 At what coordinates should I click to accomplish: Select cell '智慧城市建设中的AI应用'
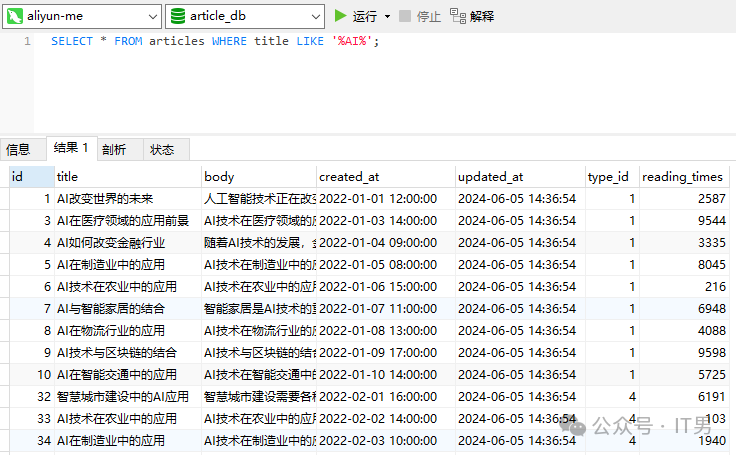[128, 397]
